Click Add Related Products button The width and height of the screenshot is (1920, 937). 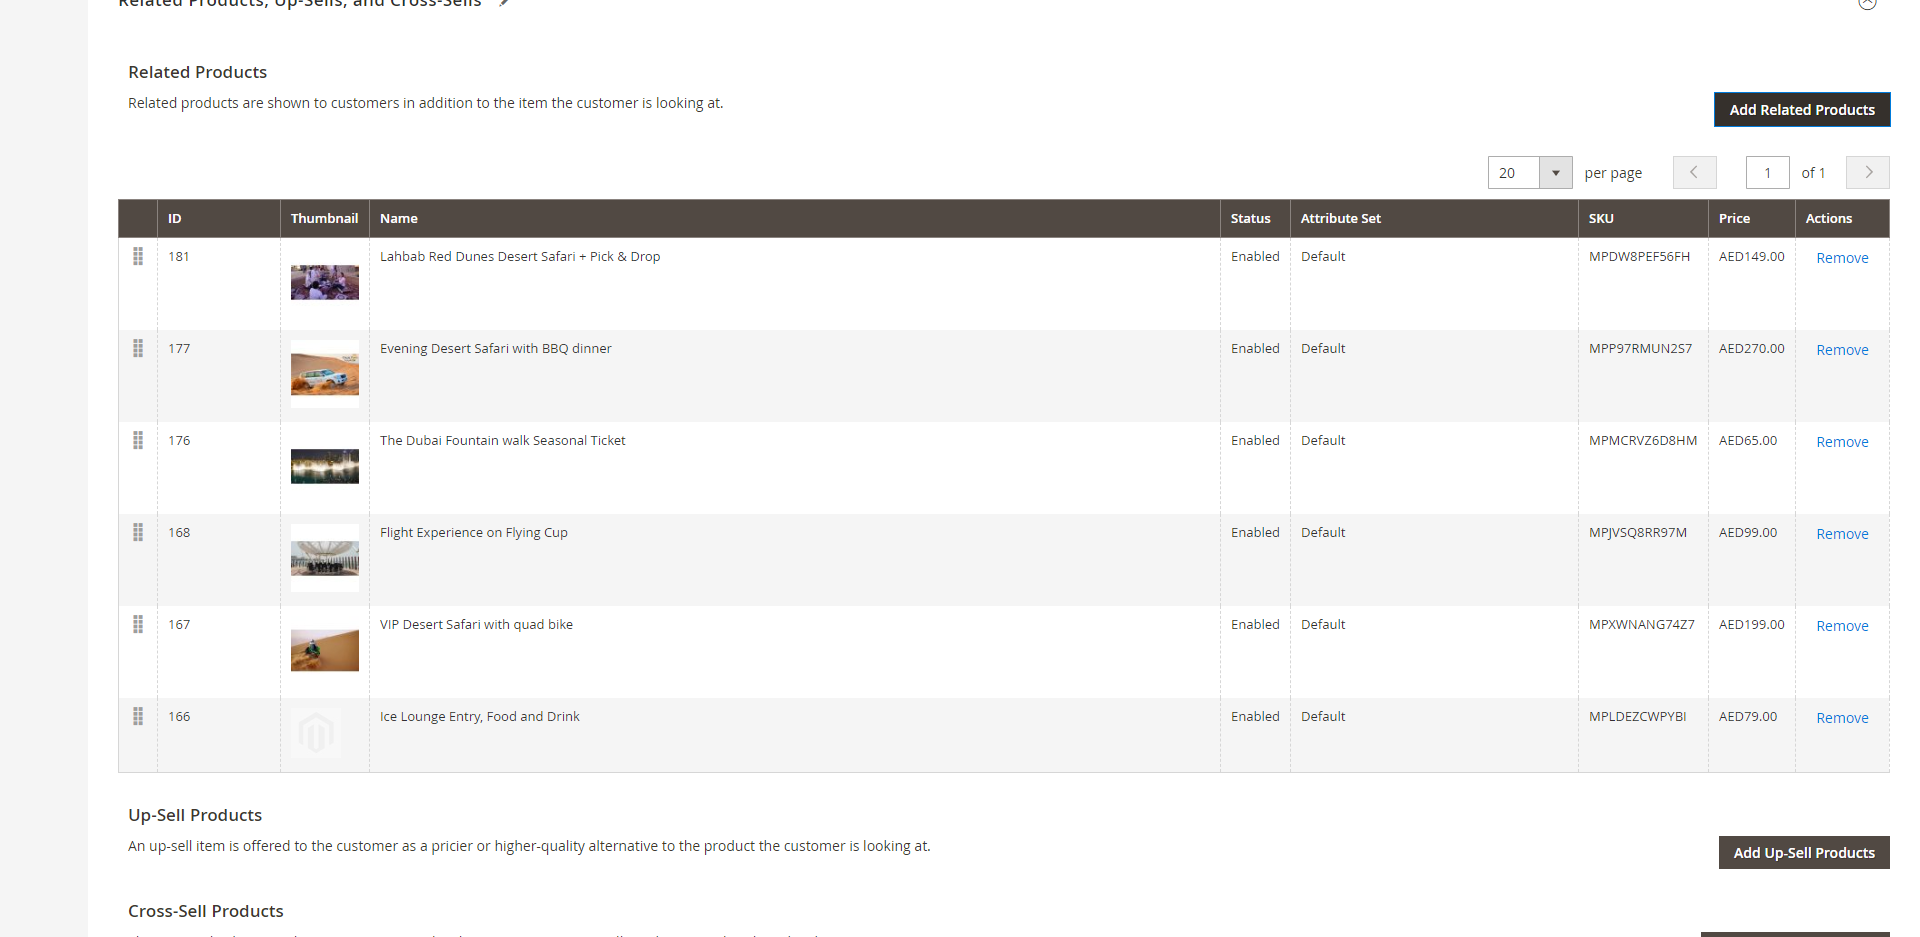coord(1802,110)
